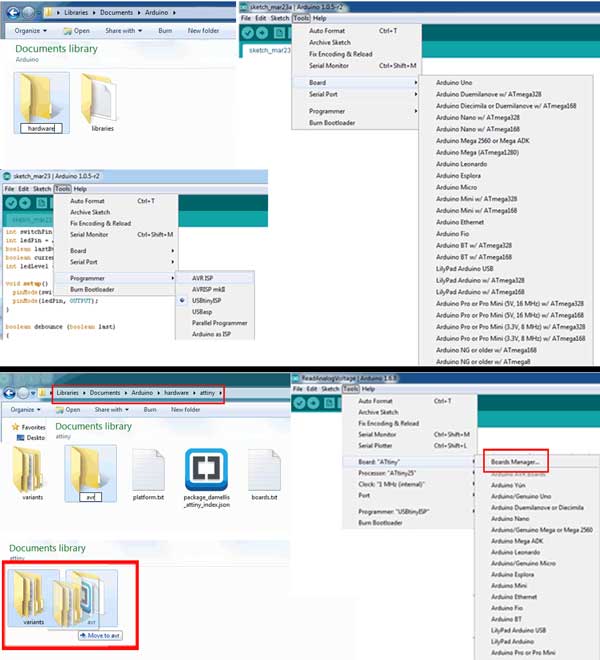Select Arduino as ISP programmer
This screenshot has height=660, width=600.
(215, 334)
